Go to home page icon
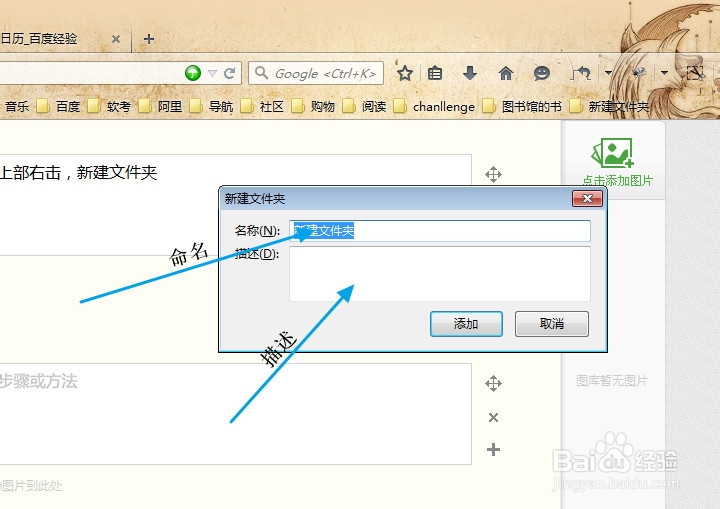720x509 pixels. (x=506, y=73)
